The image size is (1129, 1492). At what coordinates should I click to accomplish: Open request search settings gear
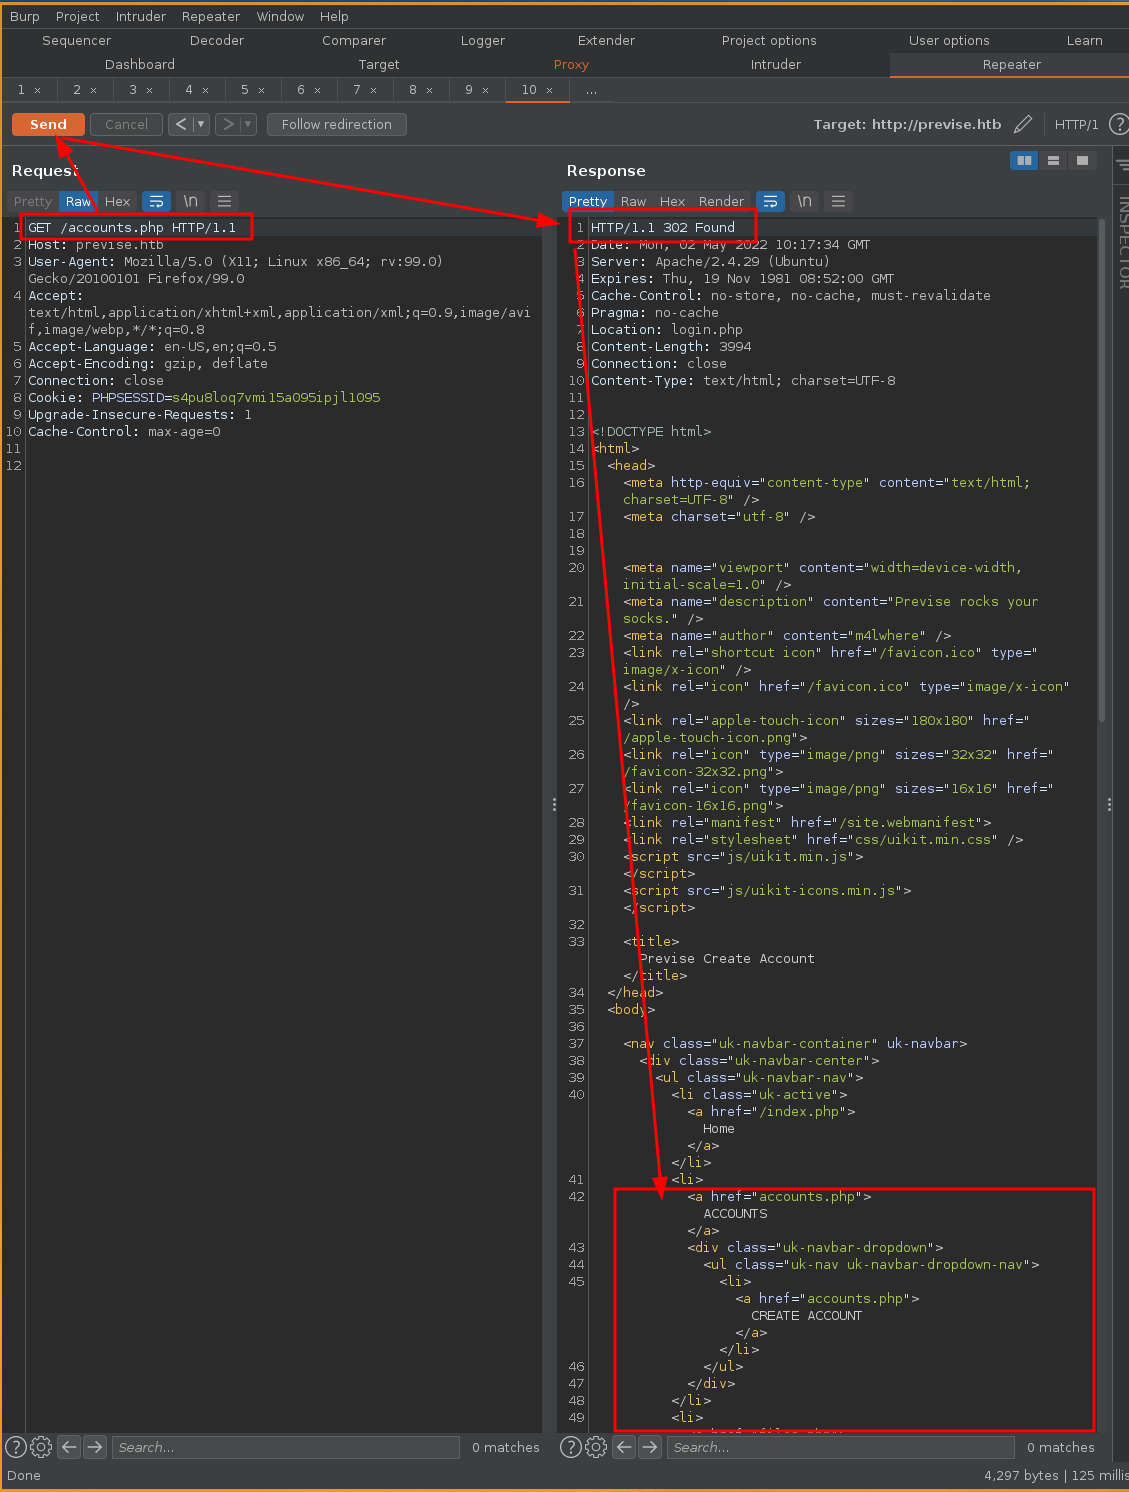(x=41, y=1447)
